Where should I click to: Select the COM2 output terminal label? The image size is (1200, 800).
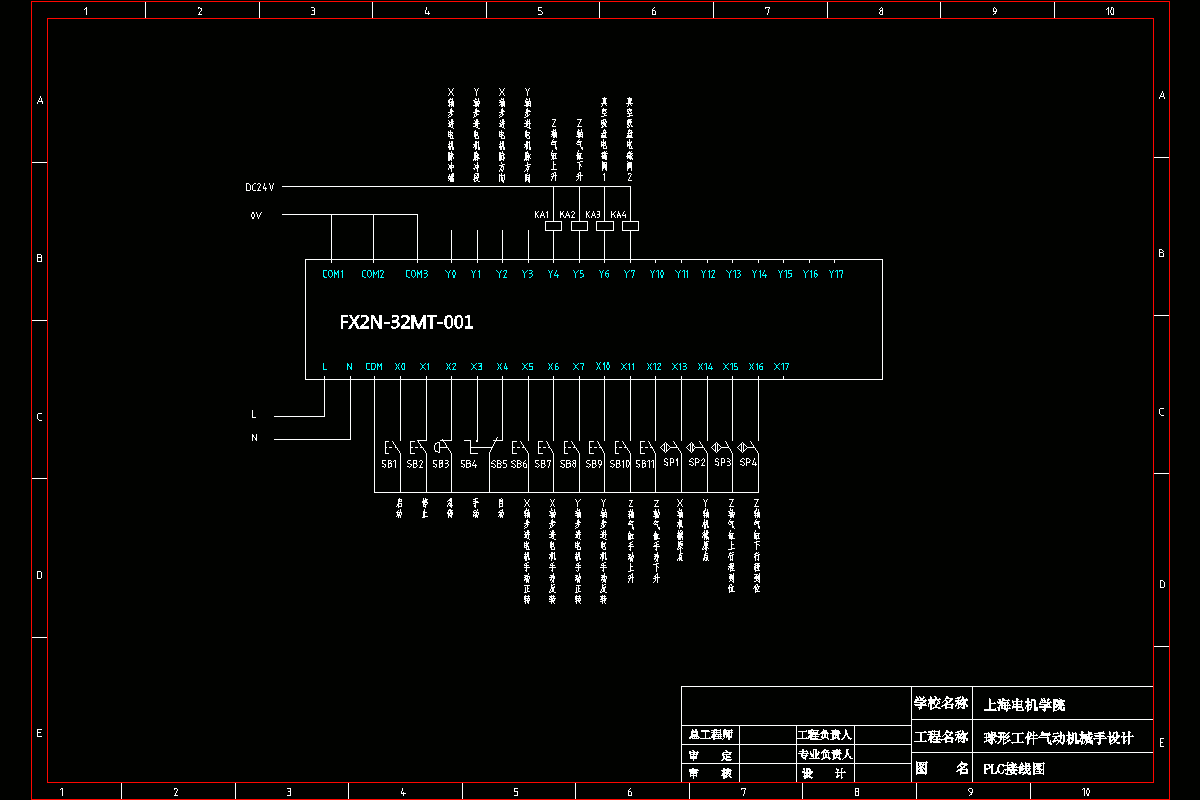tap(372, 274)
